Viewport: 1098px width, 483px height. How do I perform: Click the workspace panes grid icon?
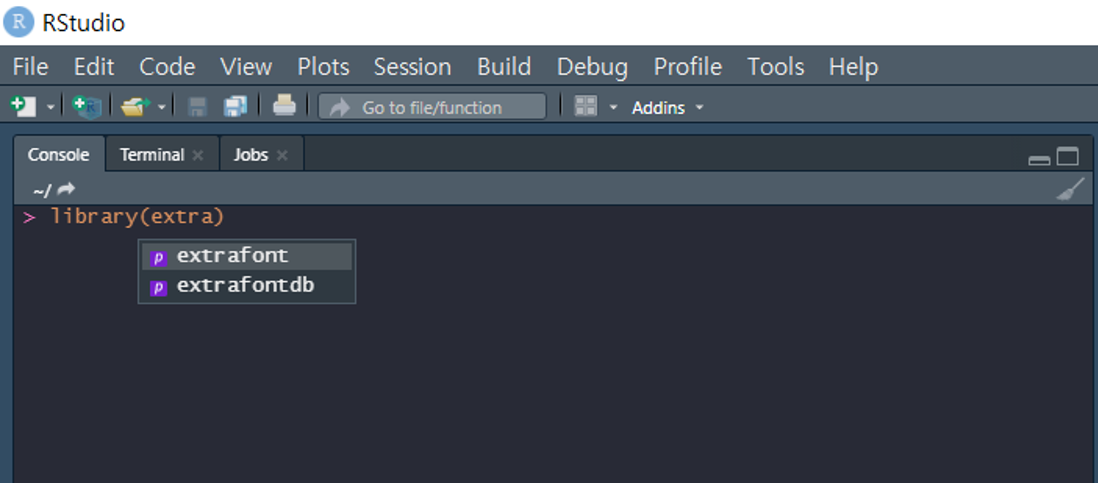tap(585, 106)
